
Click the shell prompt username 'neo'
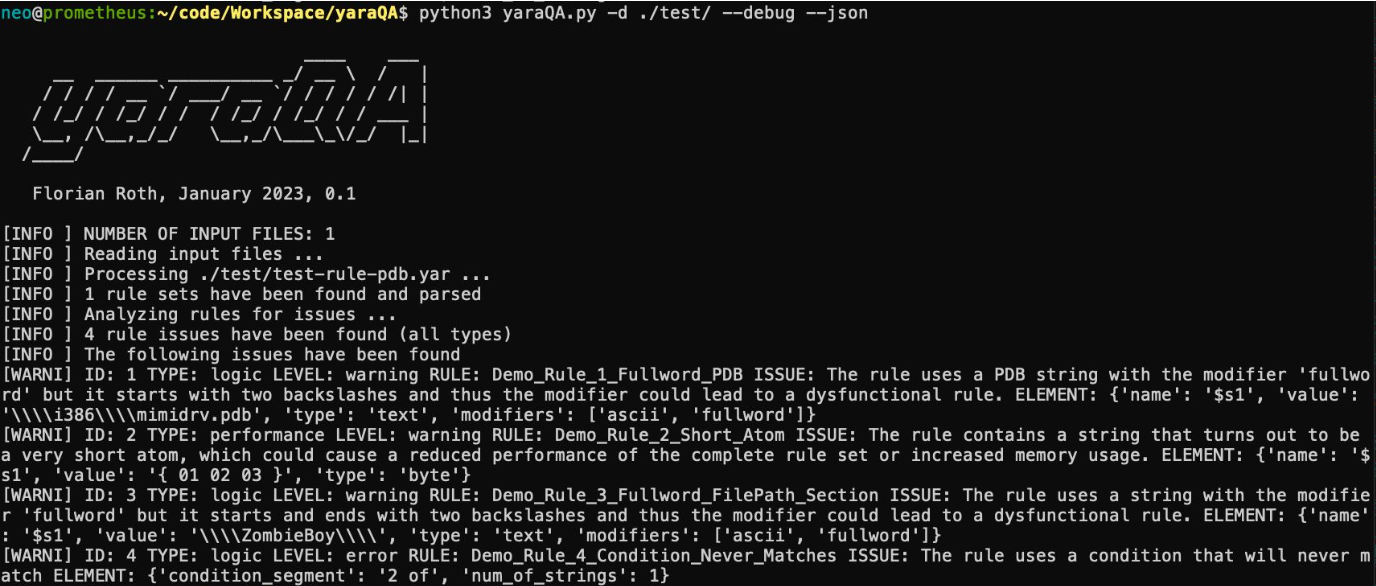(13, 13)
